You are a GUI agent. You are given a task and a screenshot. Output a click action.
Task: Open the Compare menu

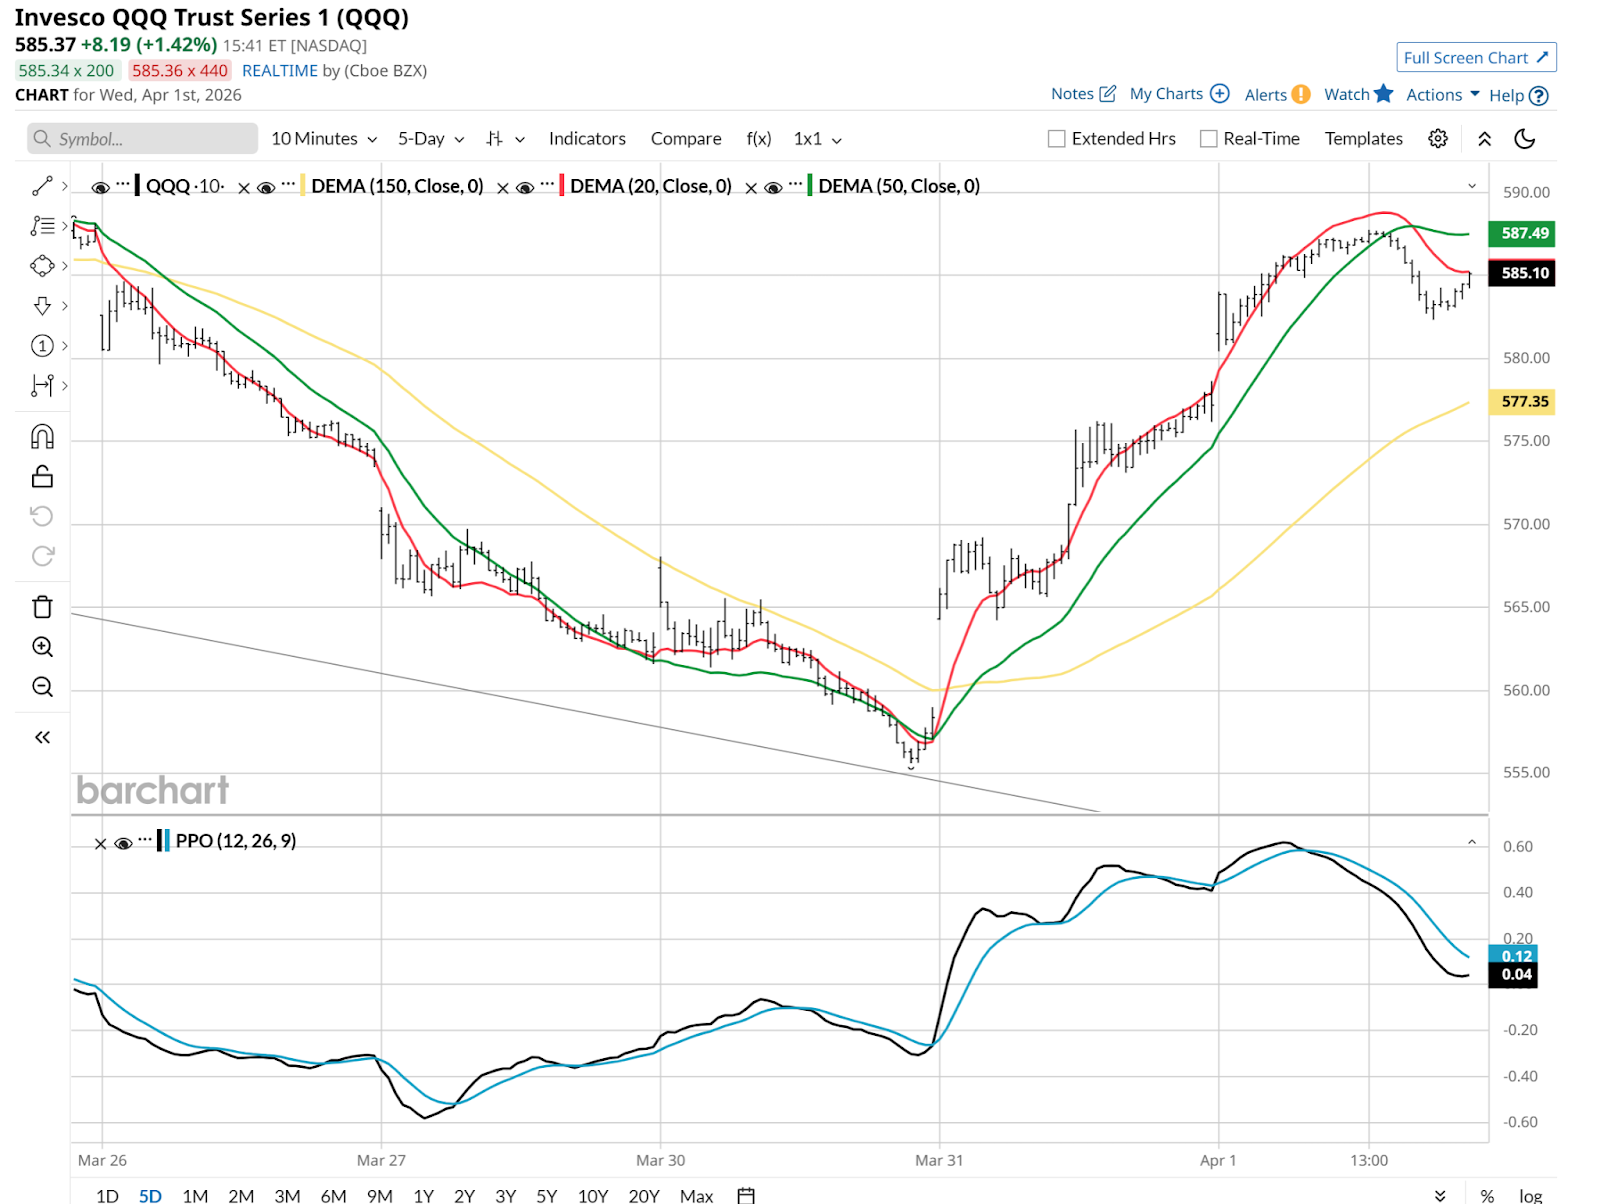[x=686, y=139]
